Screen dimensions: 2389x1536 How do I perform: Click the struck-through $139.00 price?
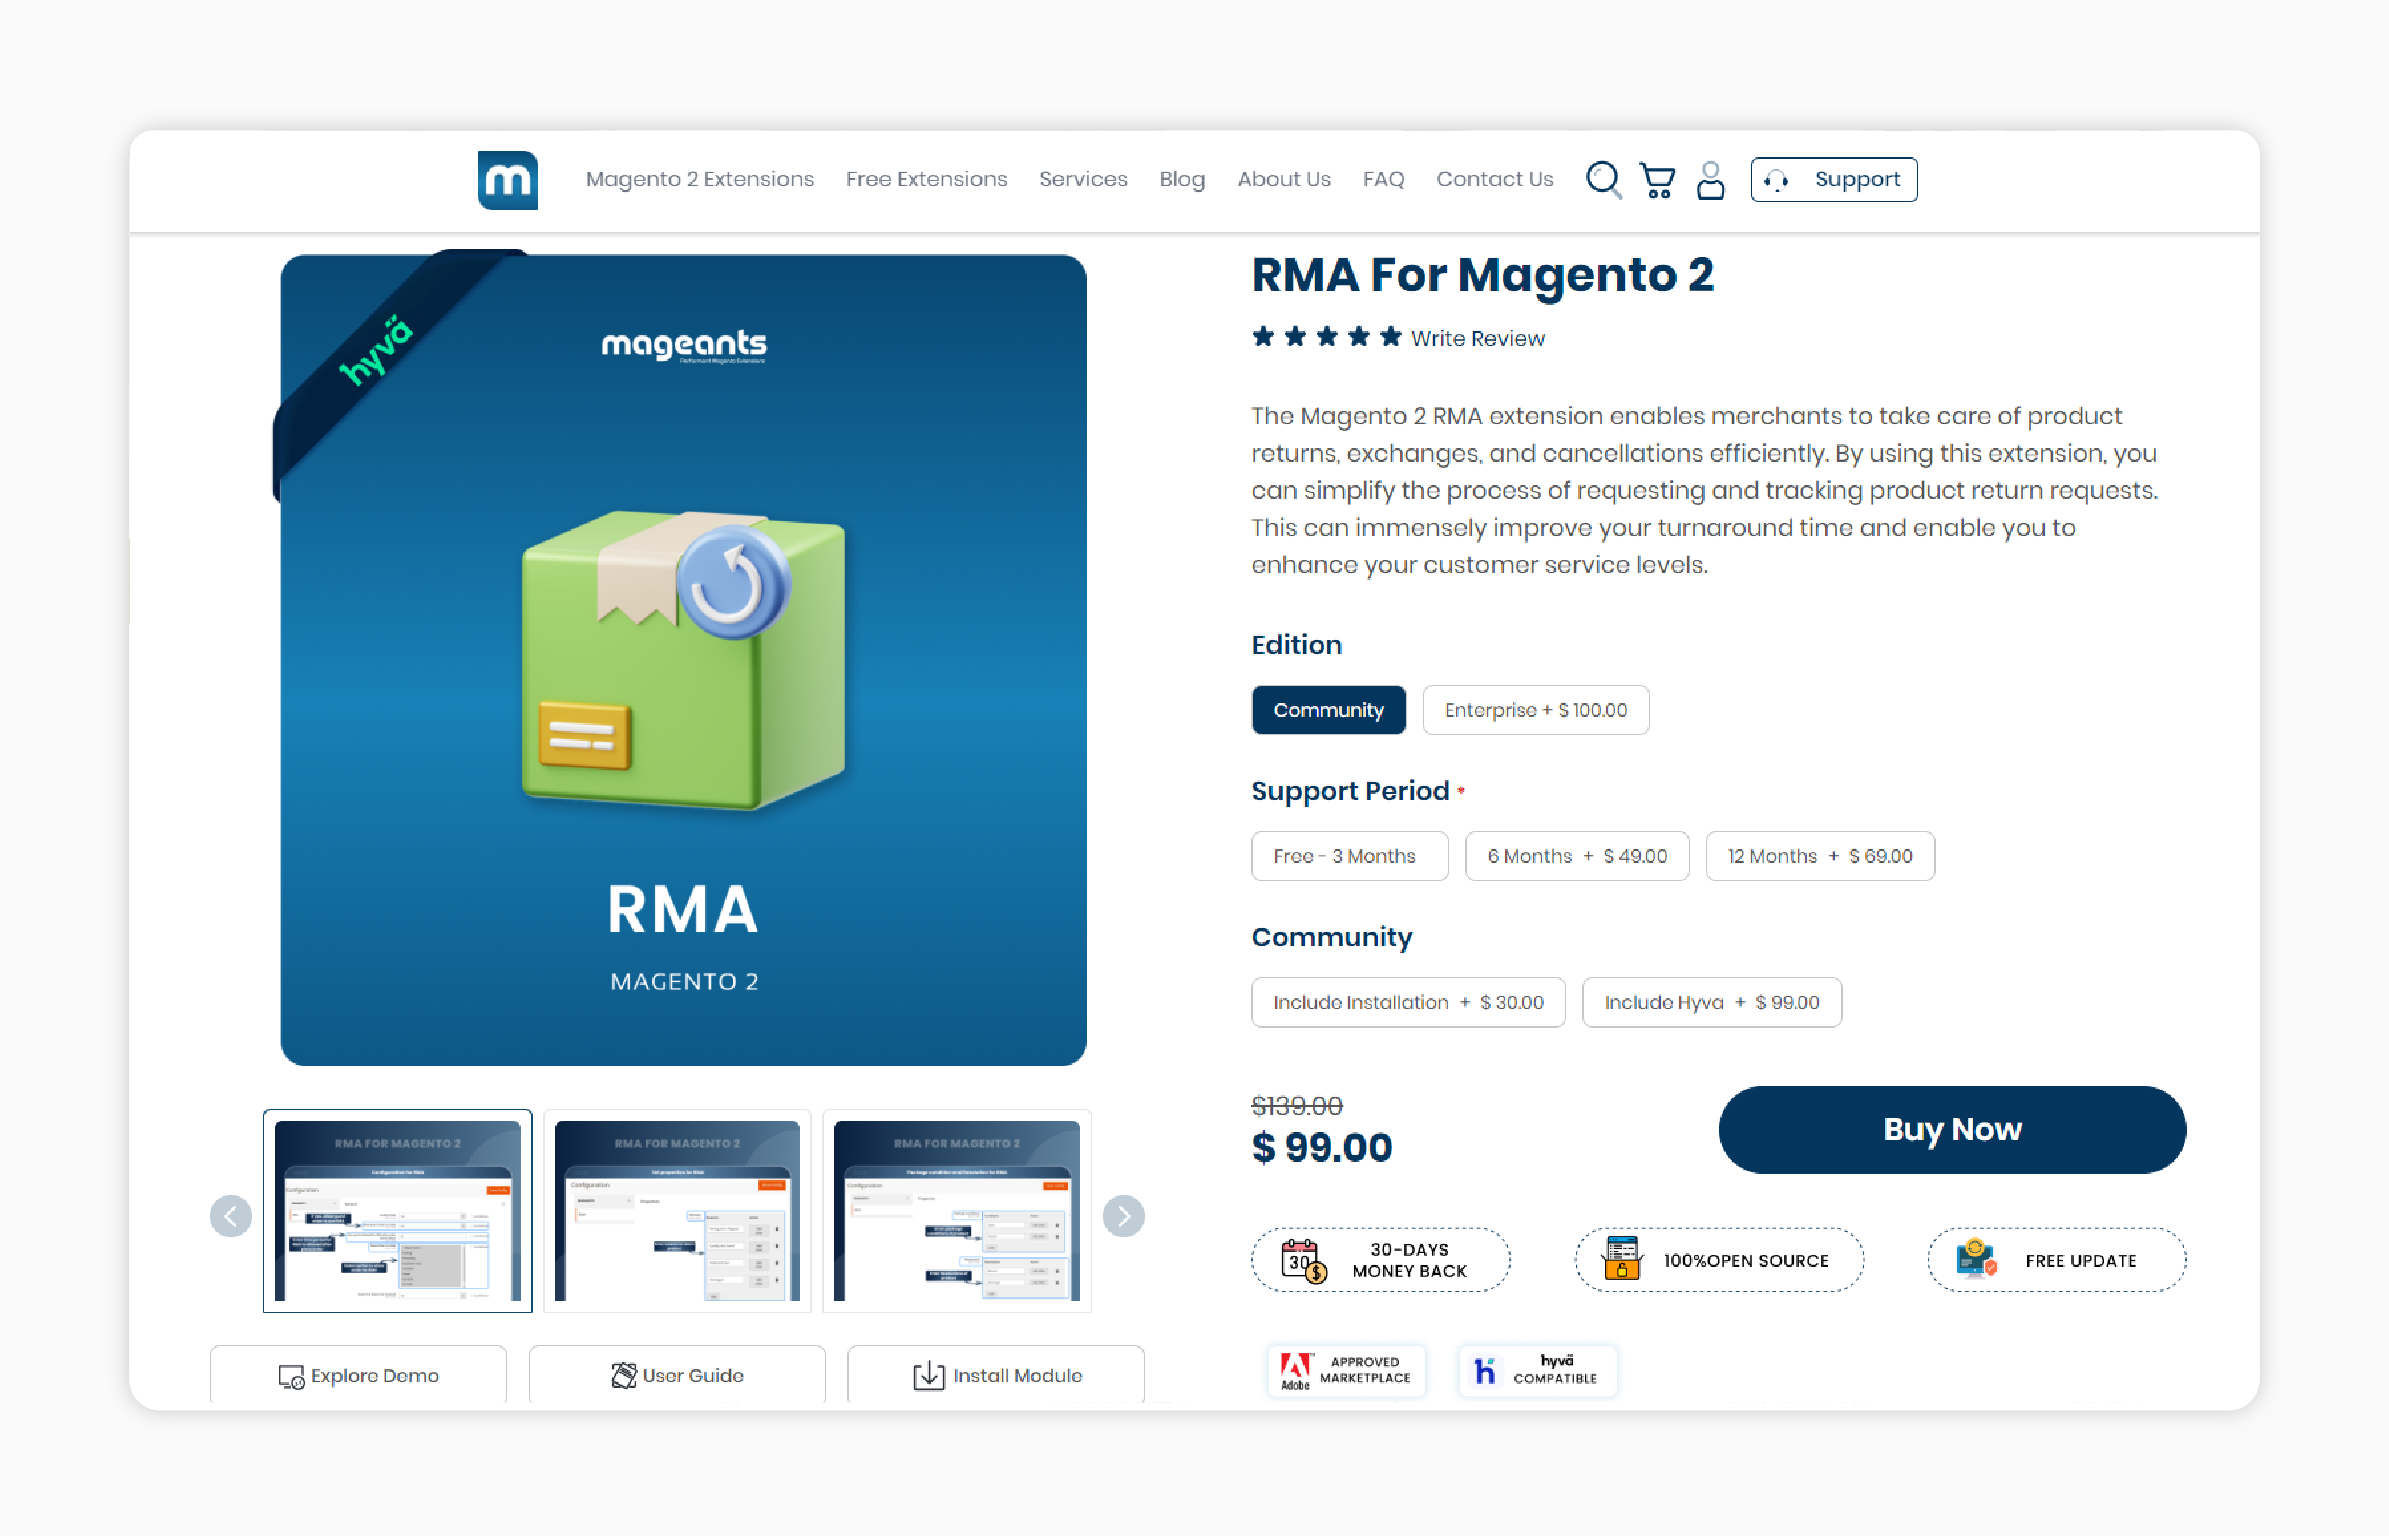(x=1297, y=1105)
